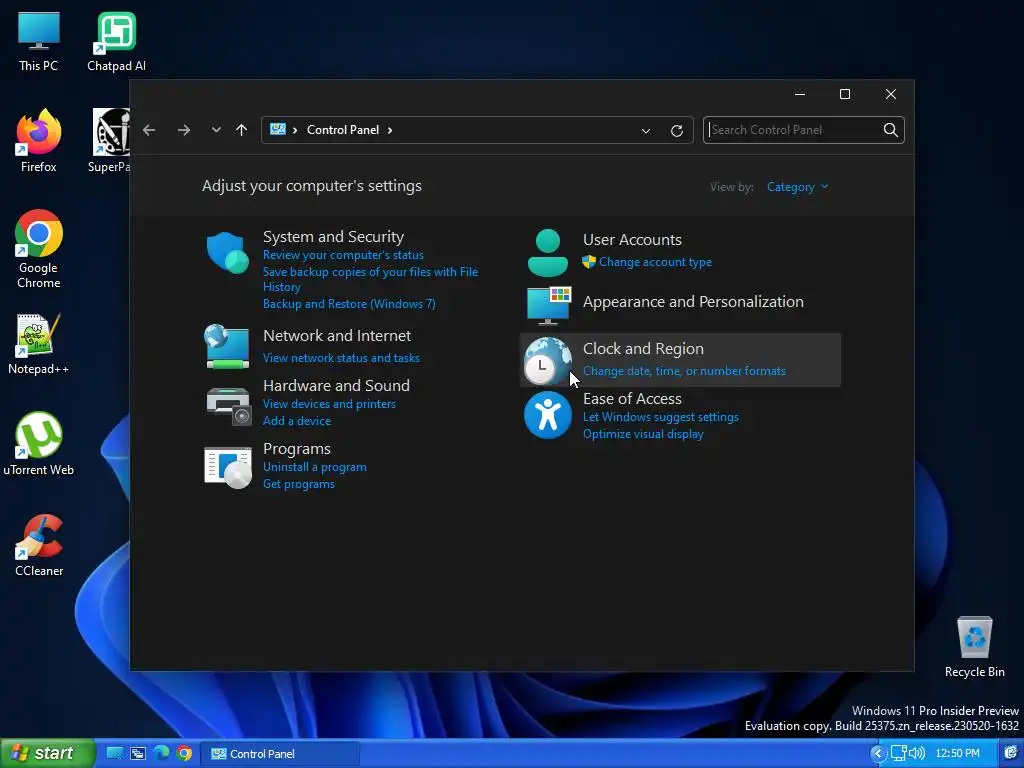Open the SuperPaint desktop shortcut

point(111,140)
